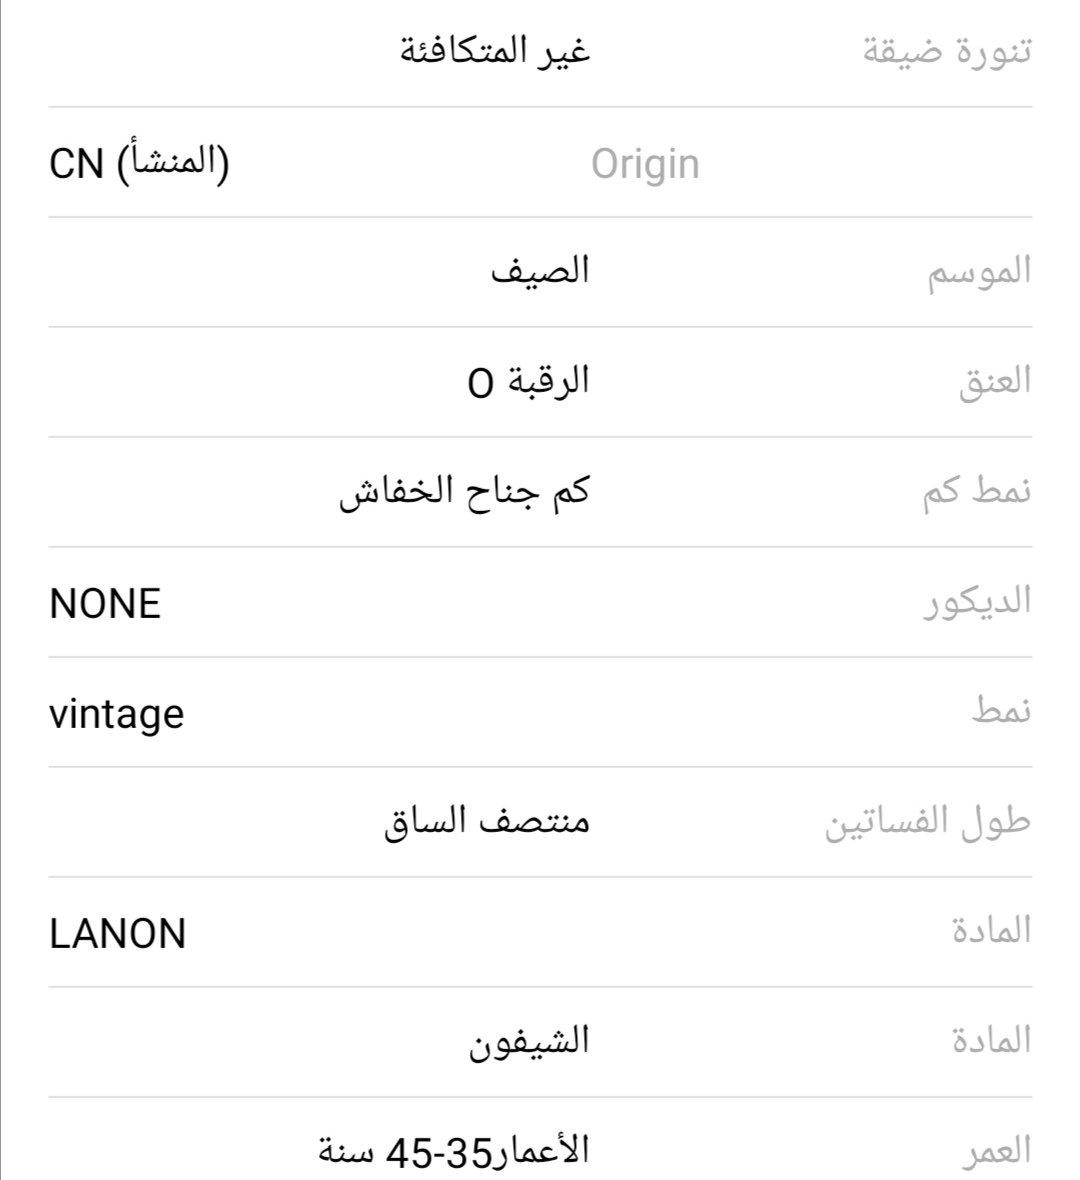Click the 'الديكور' decoration label

[976, 603]
